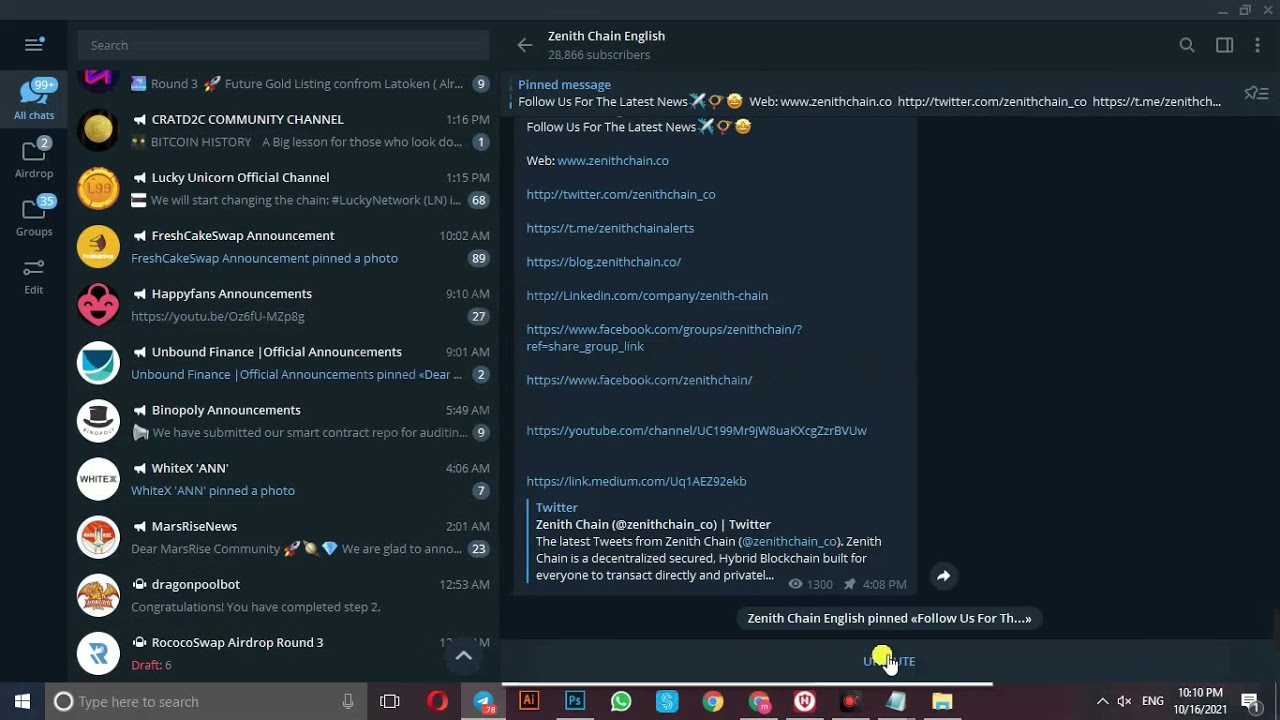Open blog.zenithchain.co link
The width and height of the screenshot is (1280, 720).
(x=604, y=262)
